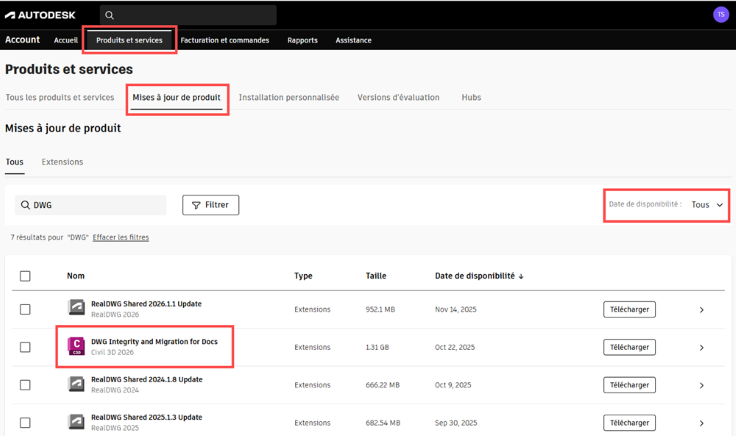This screenshot has height=436, width=736.
Task: Click the 1.31 GB size cell
Action: (377, 347)
